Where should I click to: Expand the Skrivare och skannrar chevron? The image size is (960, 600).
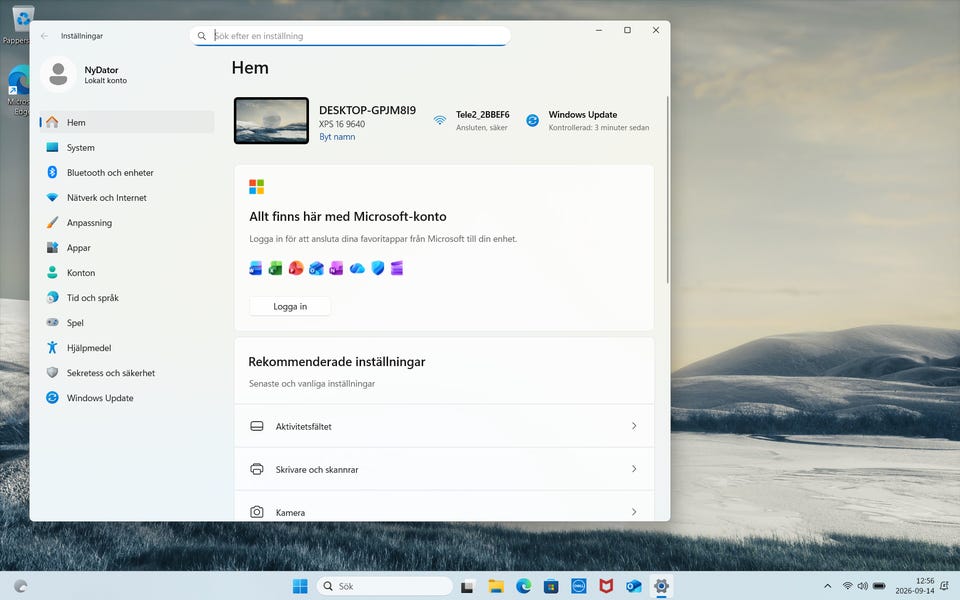[634, 469]
